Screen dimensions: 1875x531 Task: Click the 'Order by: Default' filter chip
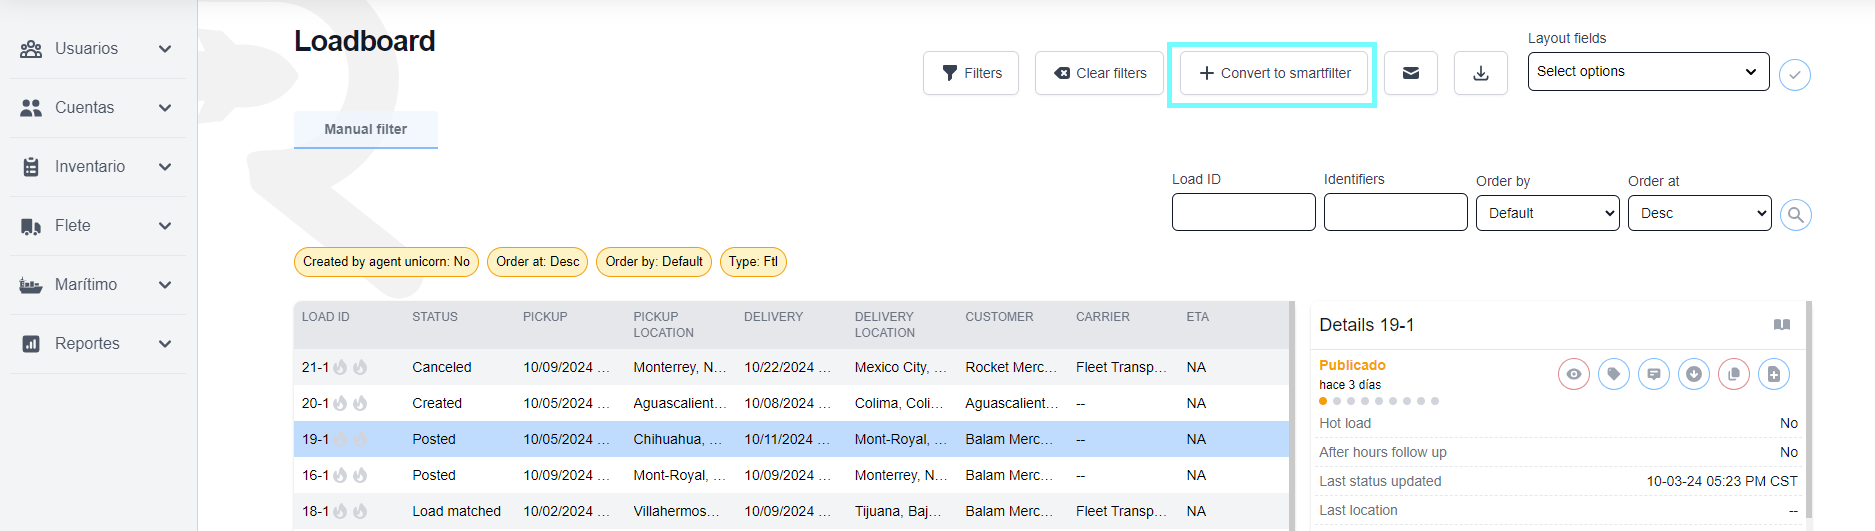(654, 262)
